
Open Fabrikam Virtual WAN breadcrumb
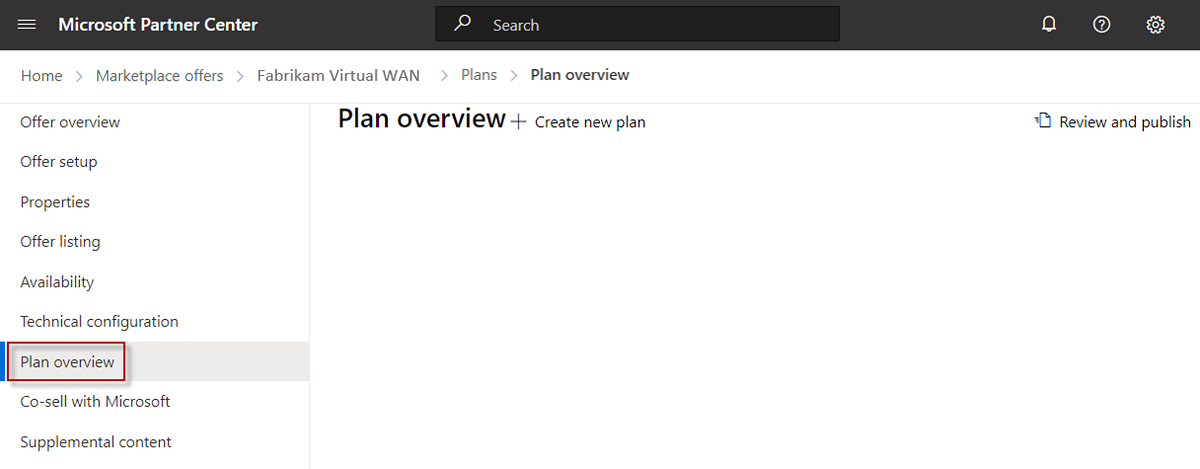(x=338, y=75)
